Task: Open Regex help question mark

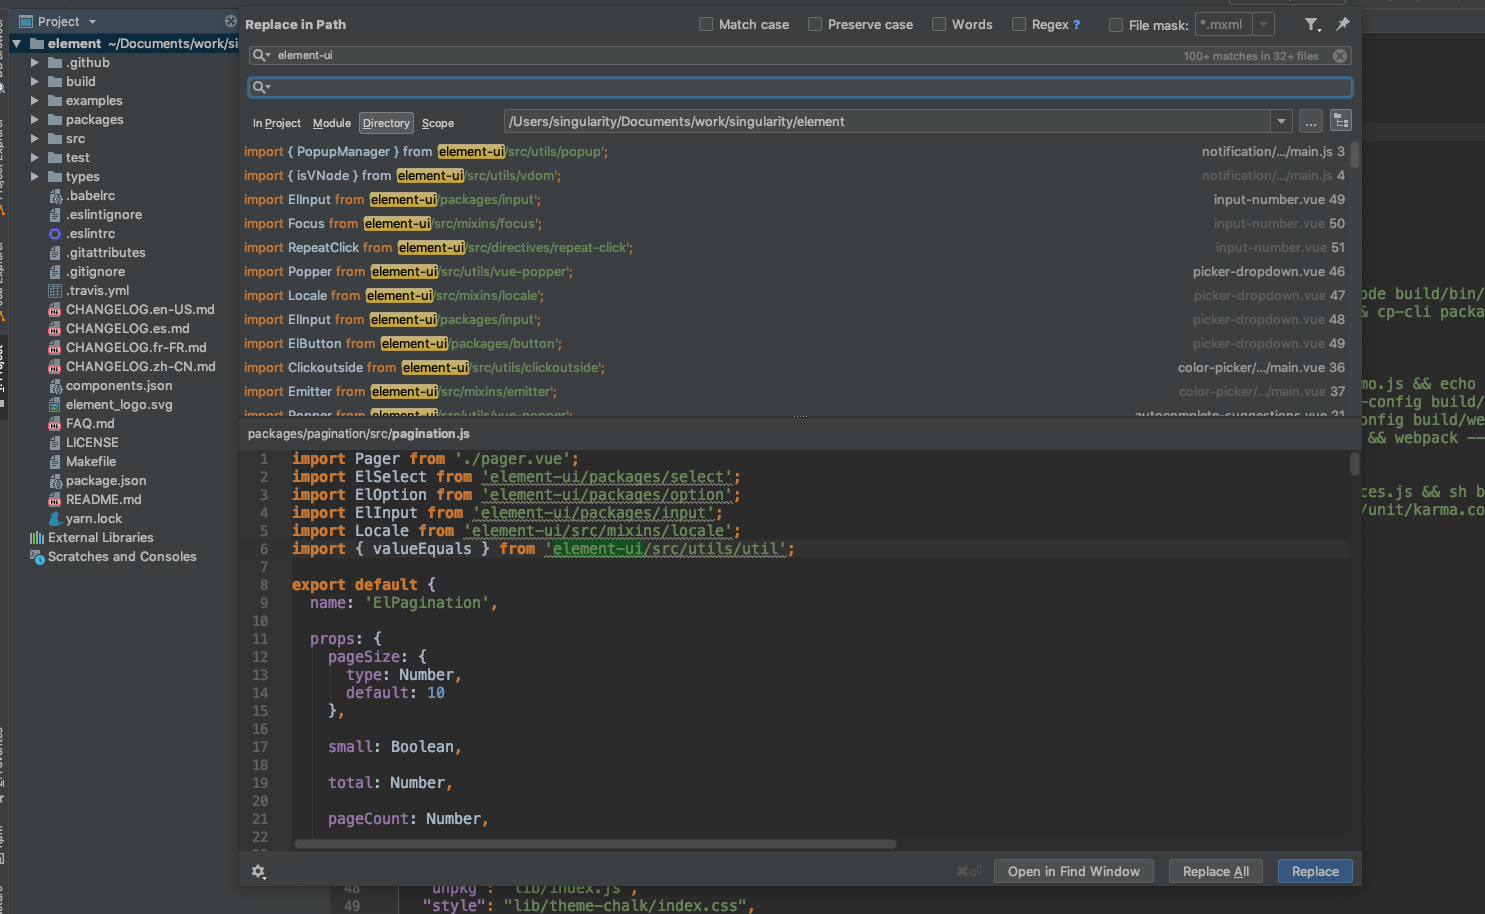Action: tap(1077, 25)
